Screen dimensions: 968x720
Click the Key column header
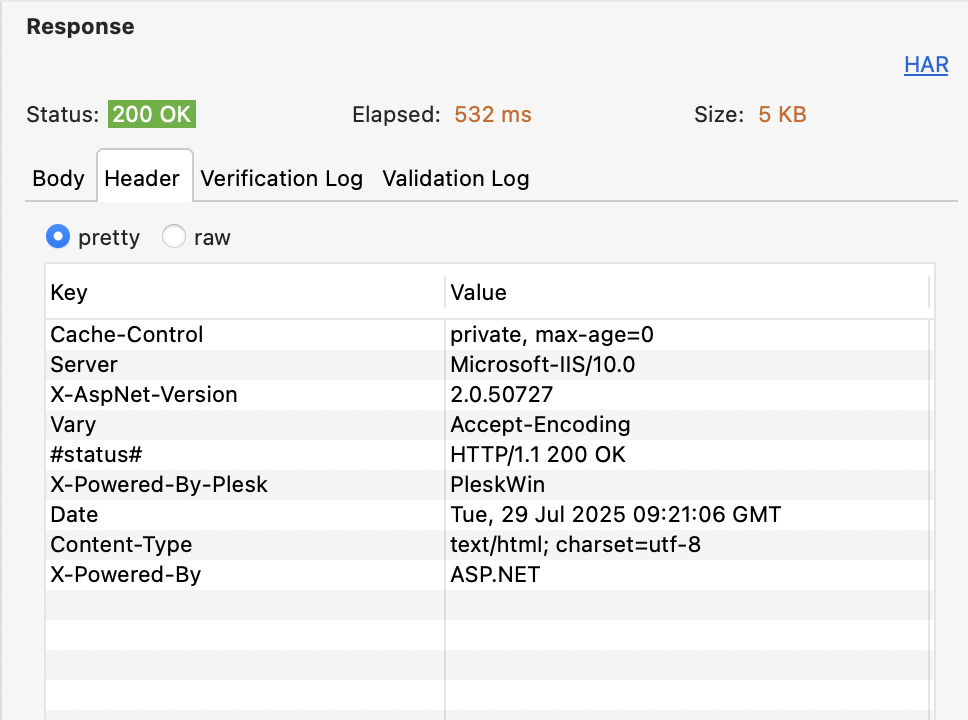(x=245, y=292)
